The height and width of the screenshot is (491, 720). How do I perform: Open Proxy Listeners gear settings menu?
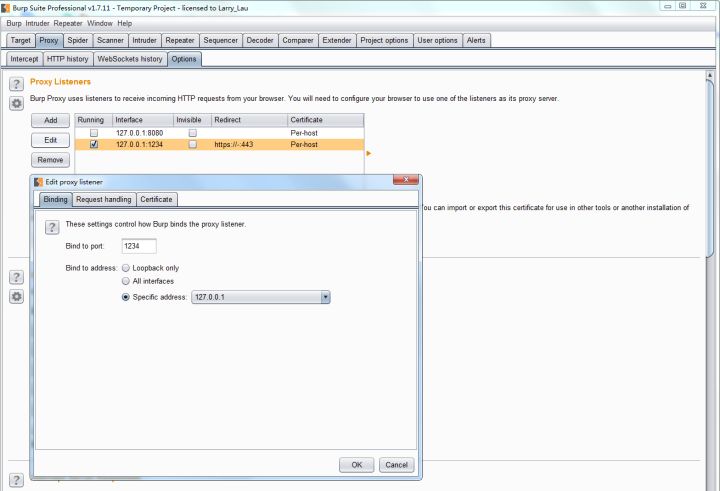(17, 104)
